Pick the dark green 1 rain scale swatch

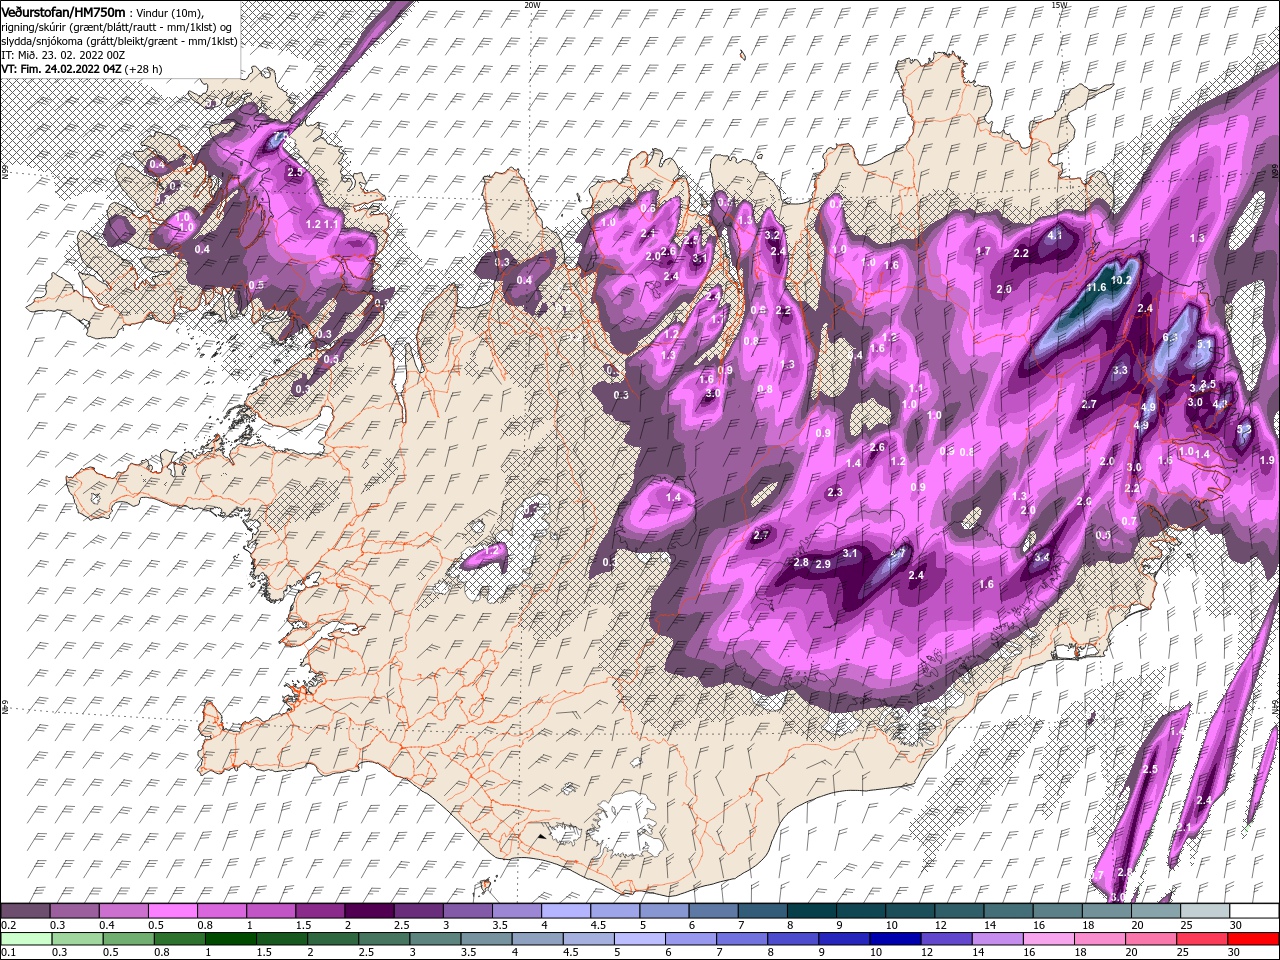point(230,938)
